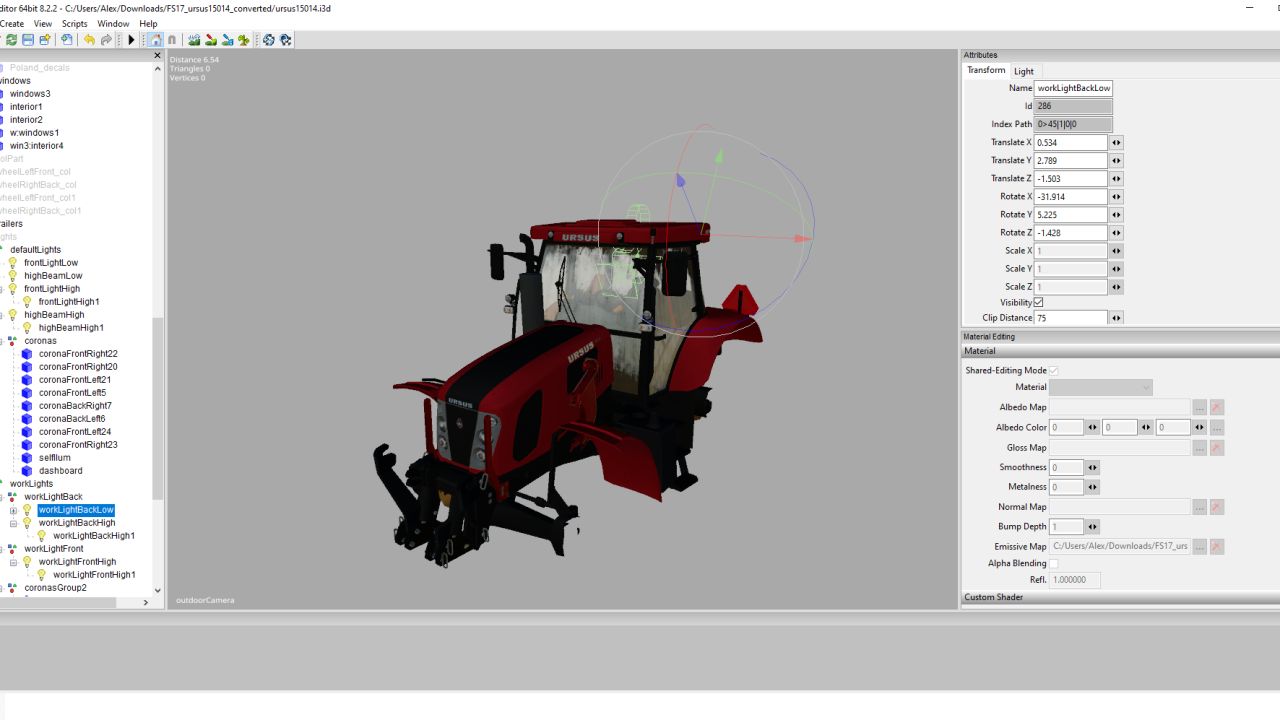1280x720 pixels.
Task: Switch to the Light tab
Action: coord(1024,71)
